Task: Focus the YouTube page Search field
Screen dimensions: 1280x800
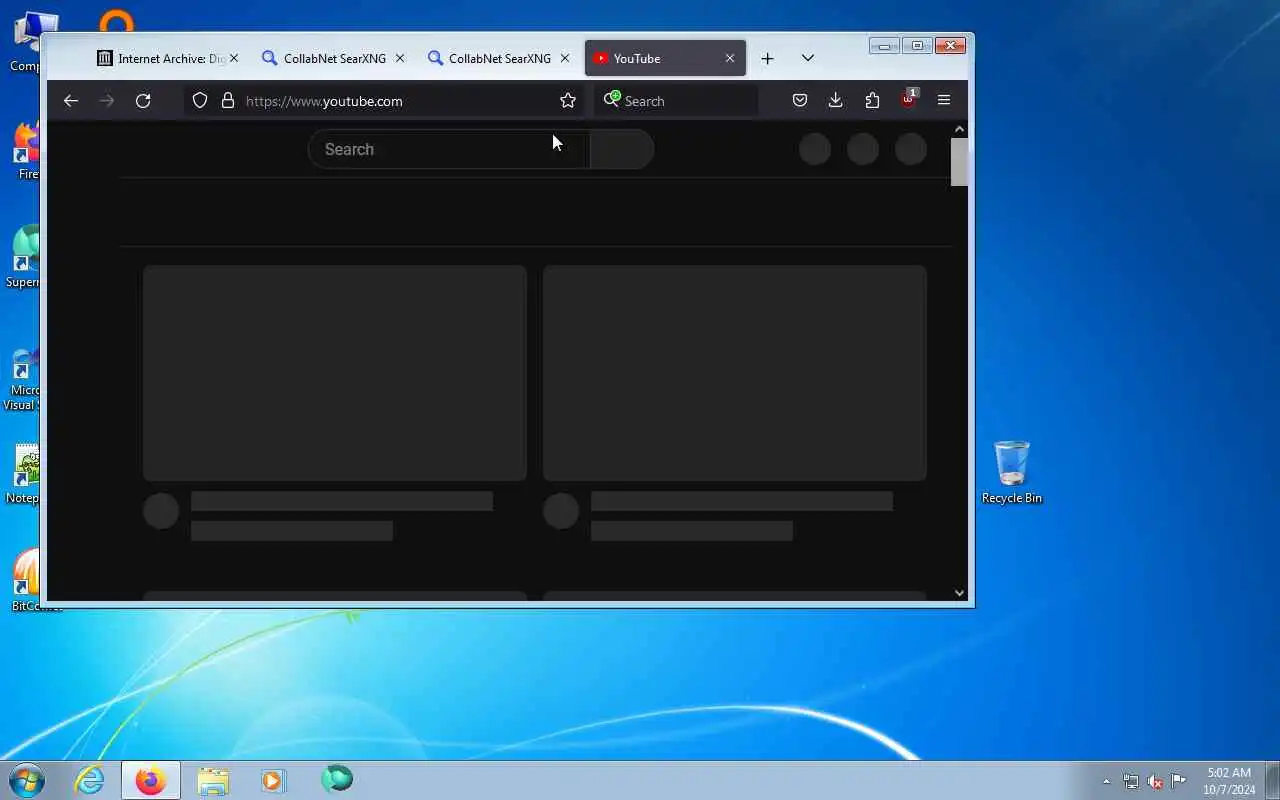Action: 449,149
